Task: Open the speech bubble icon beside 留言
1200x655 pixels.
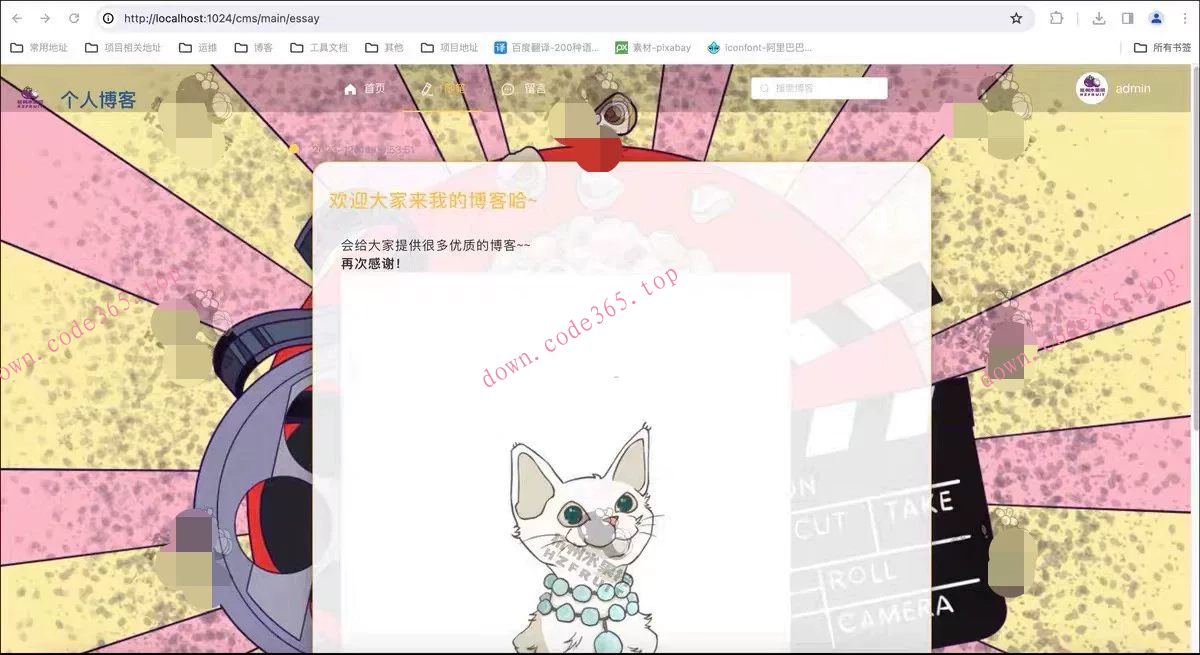Action: coord(509,88)
